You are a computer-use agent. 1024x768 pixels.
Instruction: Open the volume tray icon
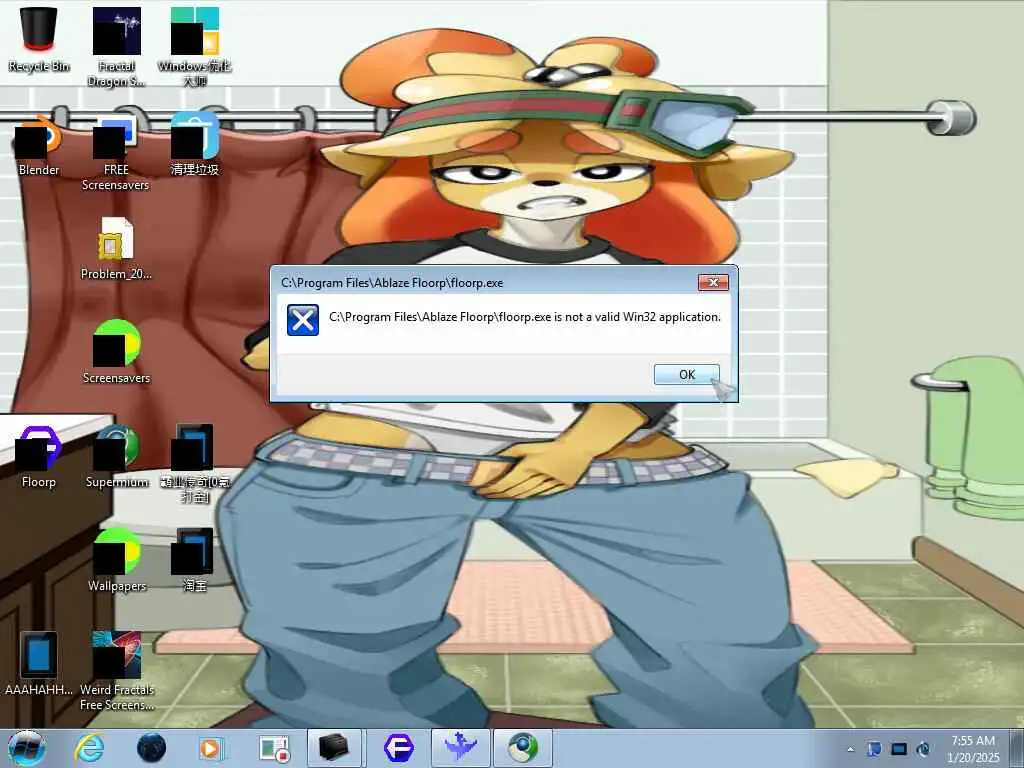click(923, 749)
